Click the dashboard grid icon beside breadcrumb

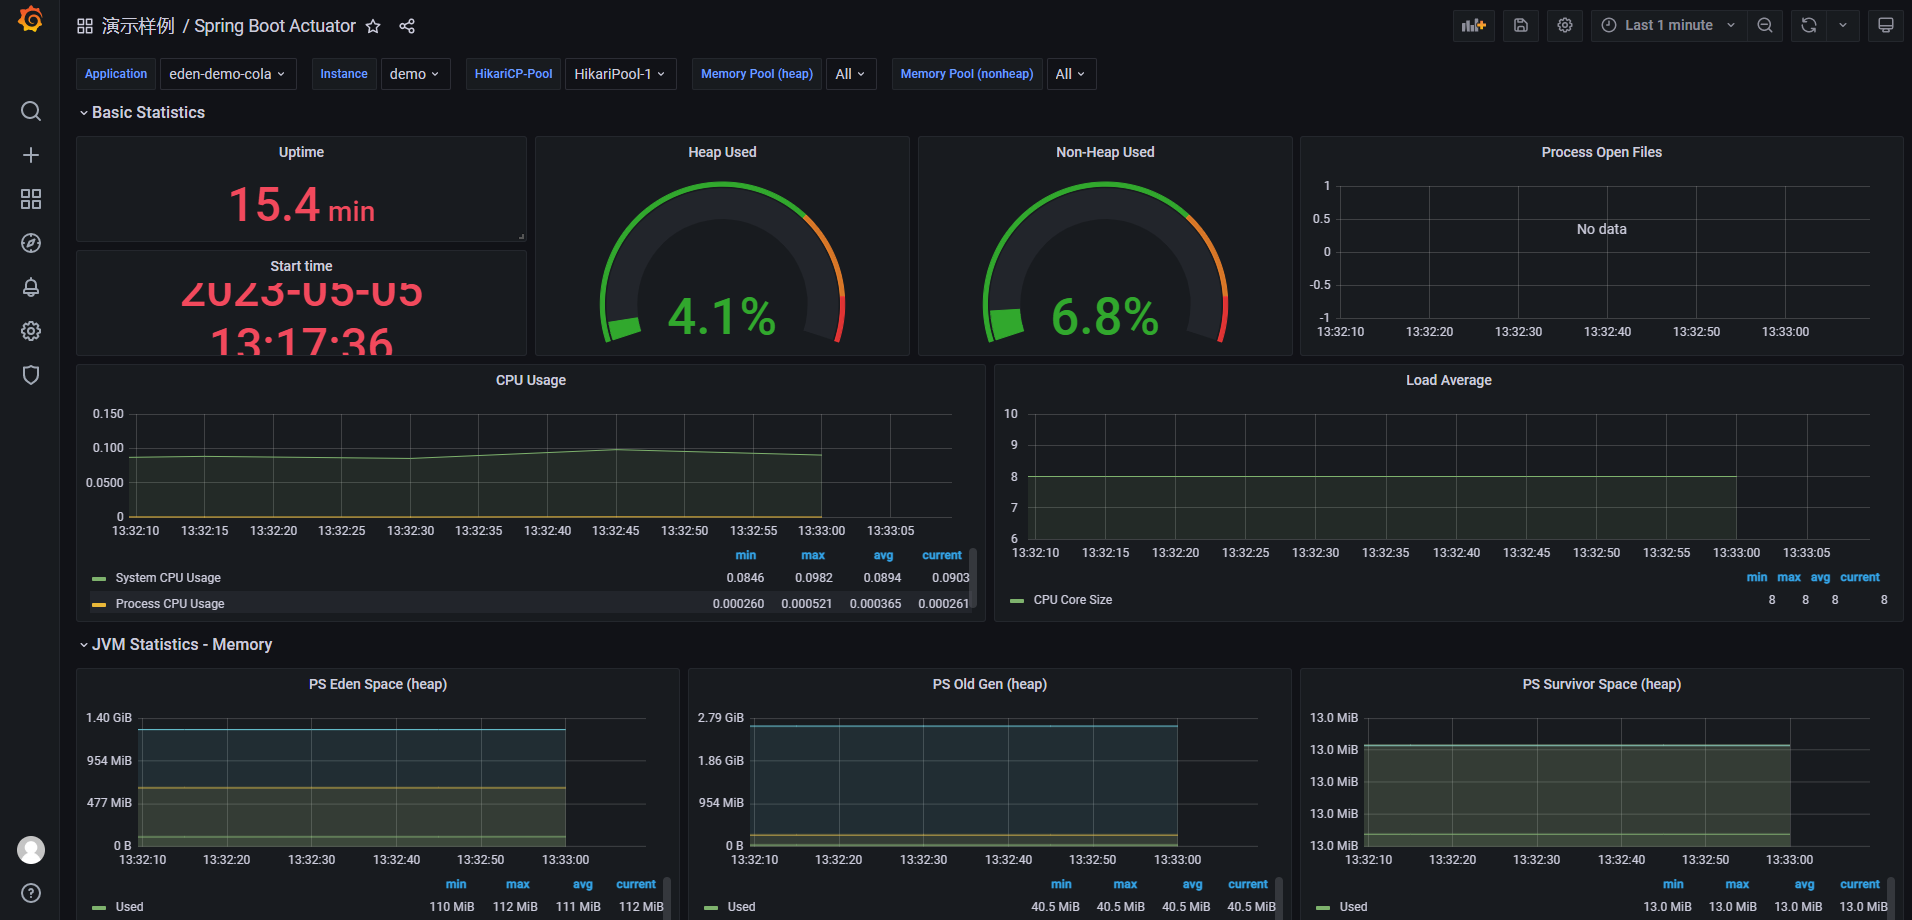click(85, 26)
